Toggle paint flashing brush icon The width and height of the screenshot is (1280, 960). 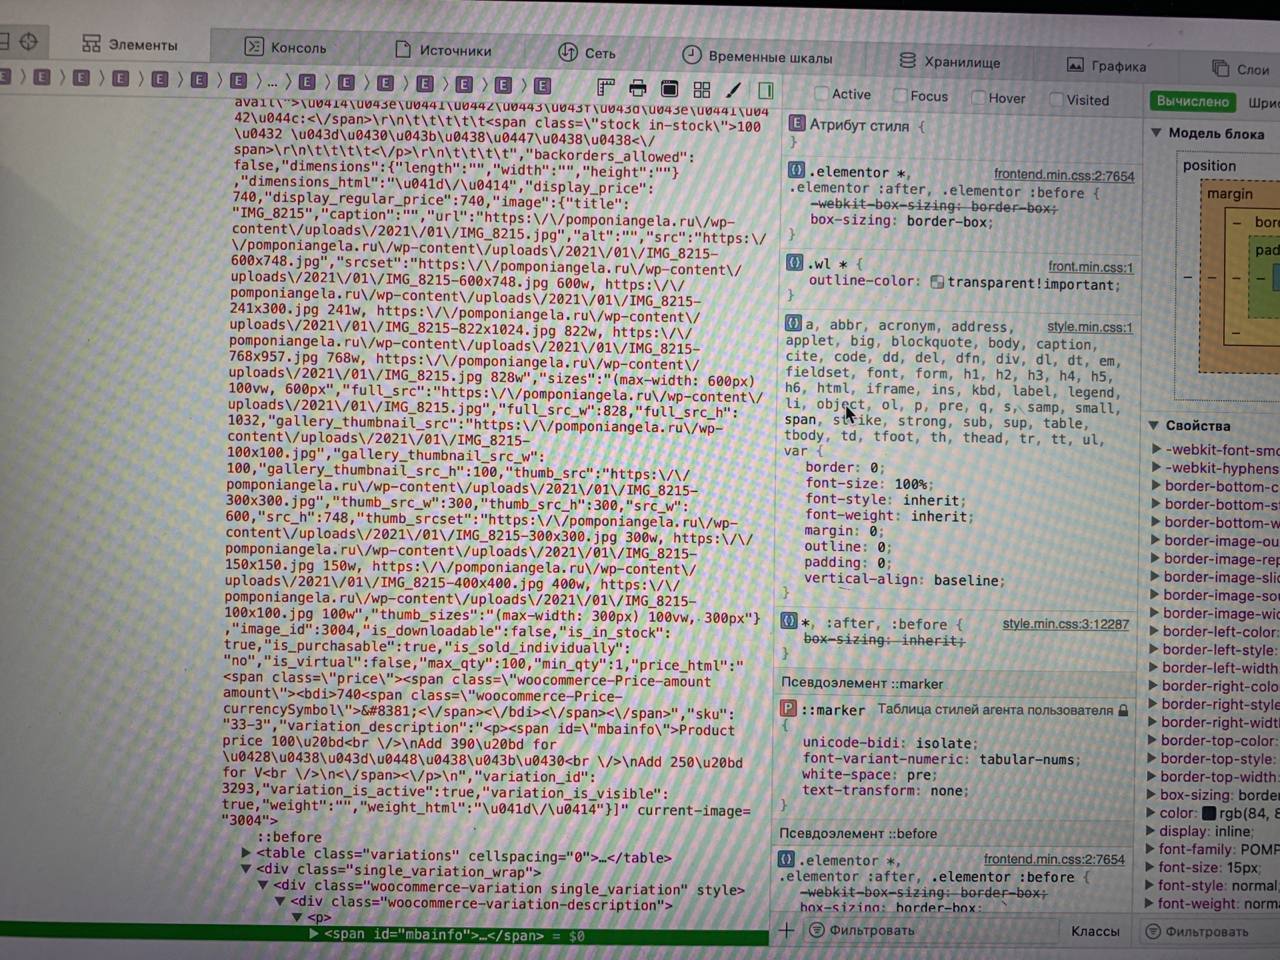tap(733, 90)
